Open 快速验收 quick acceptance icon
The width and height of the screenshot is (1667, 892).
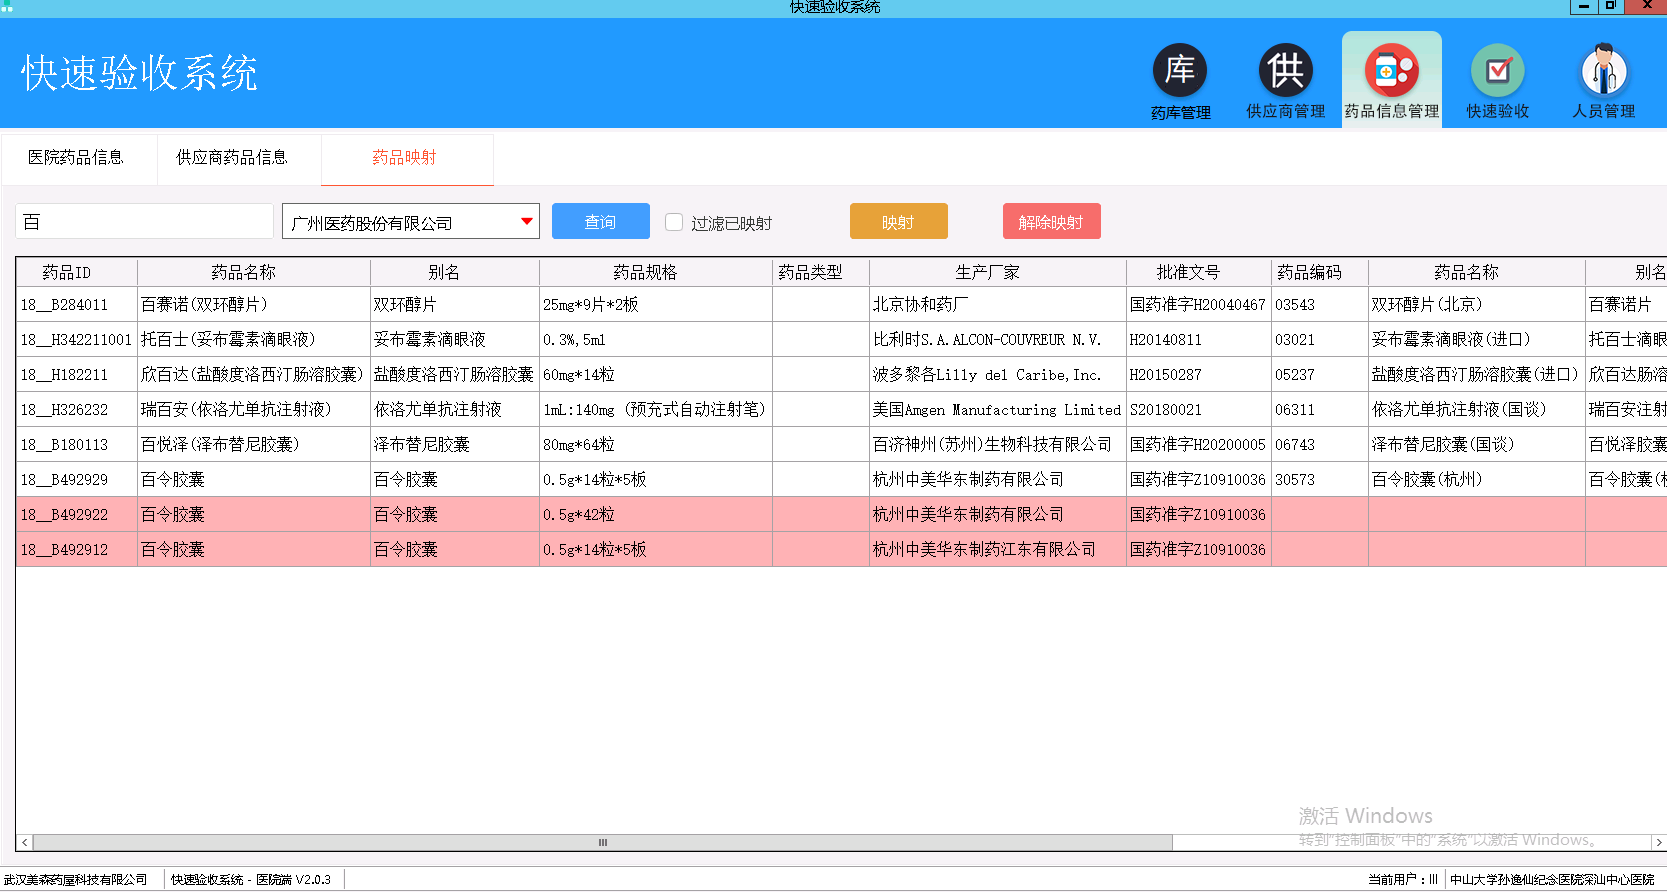1498,82
